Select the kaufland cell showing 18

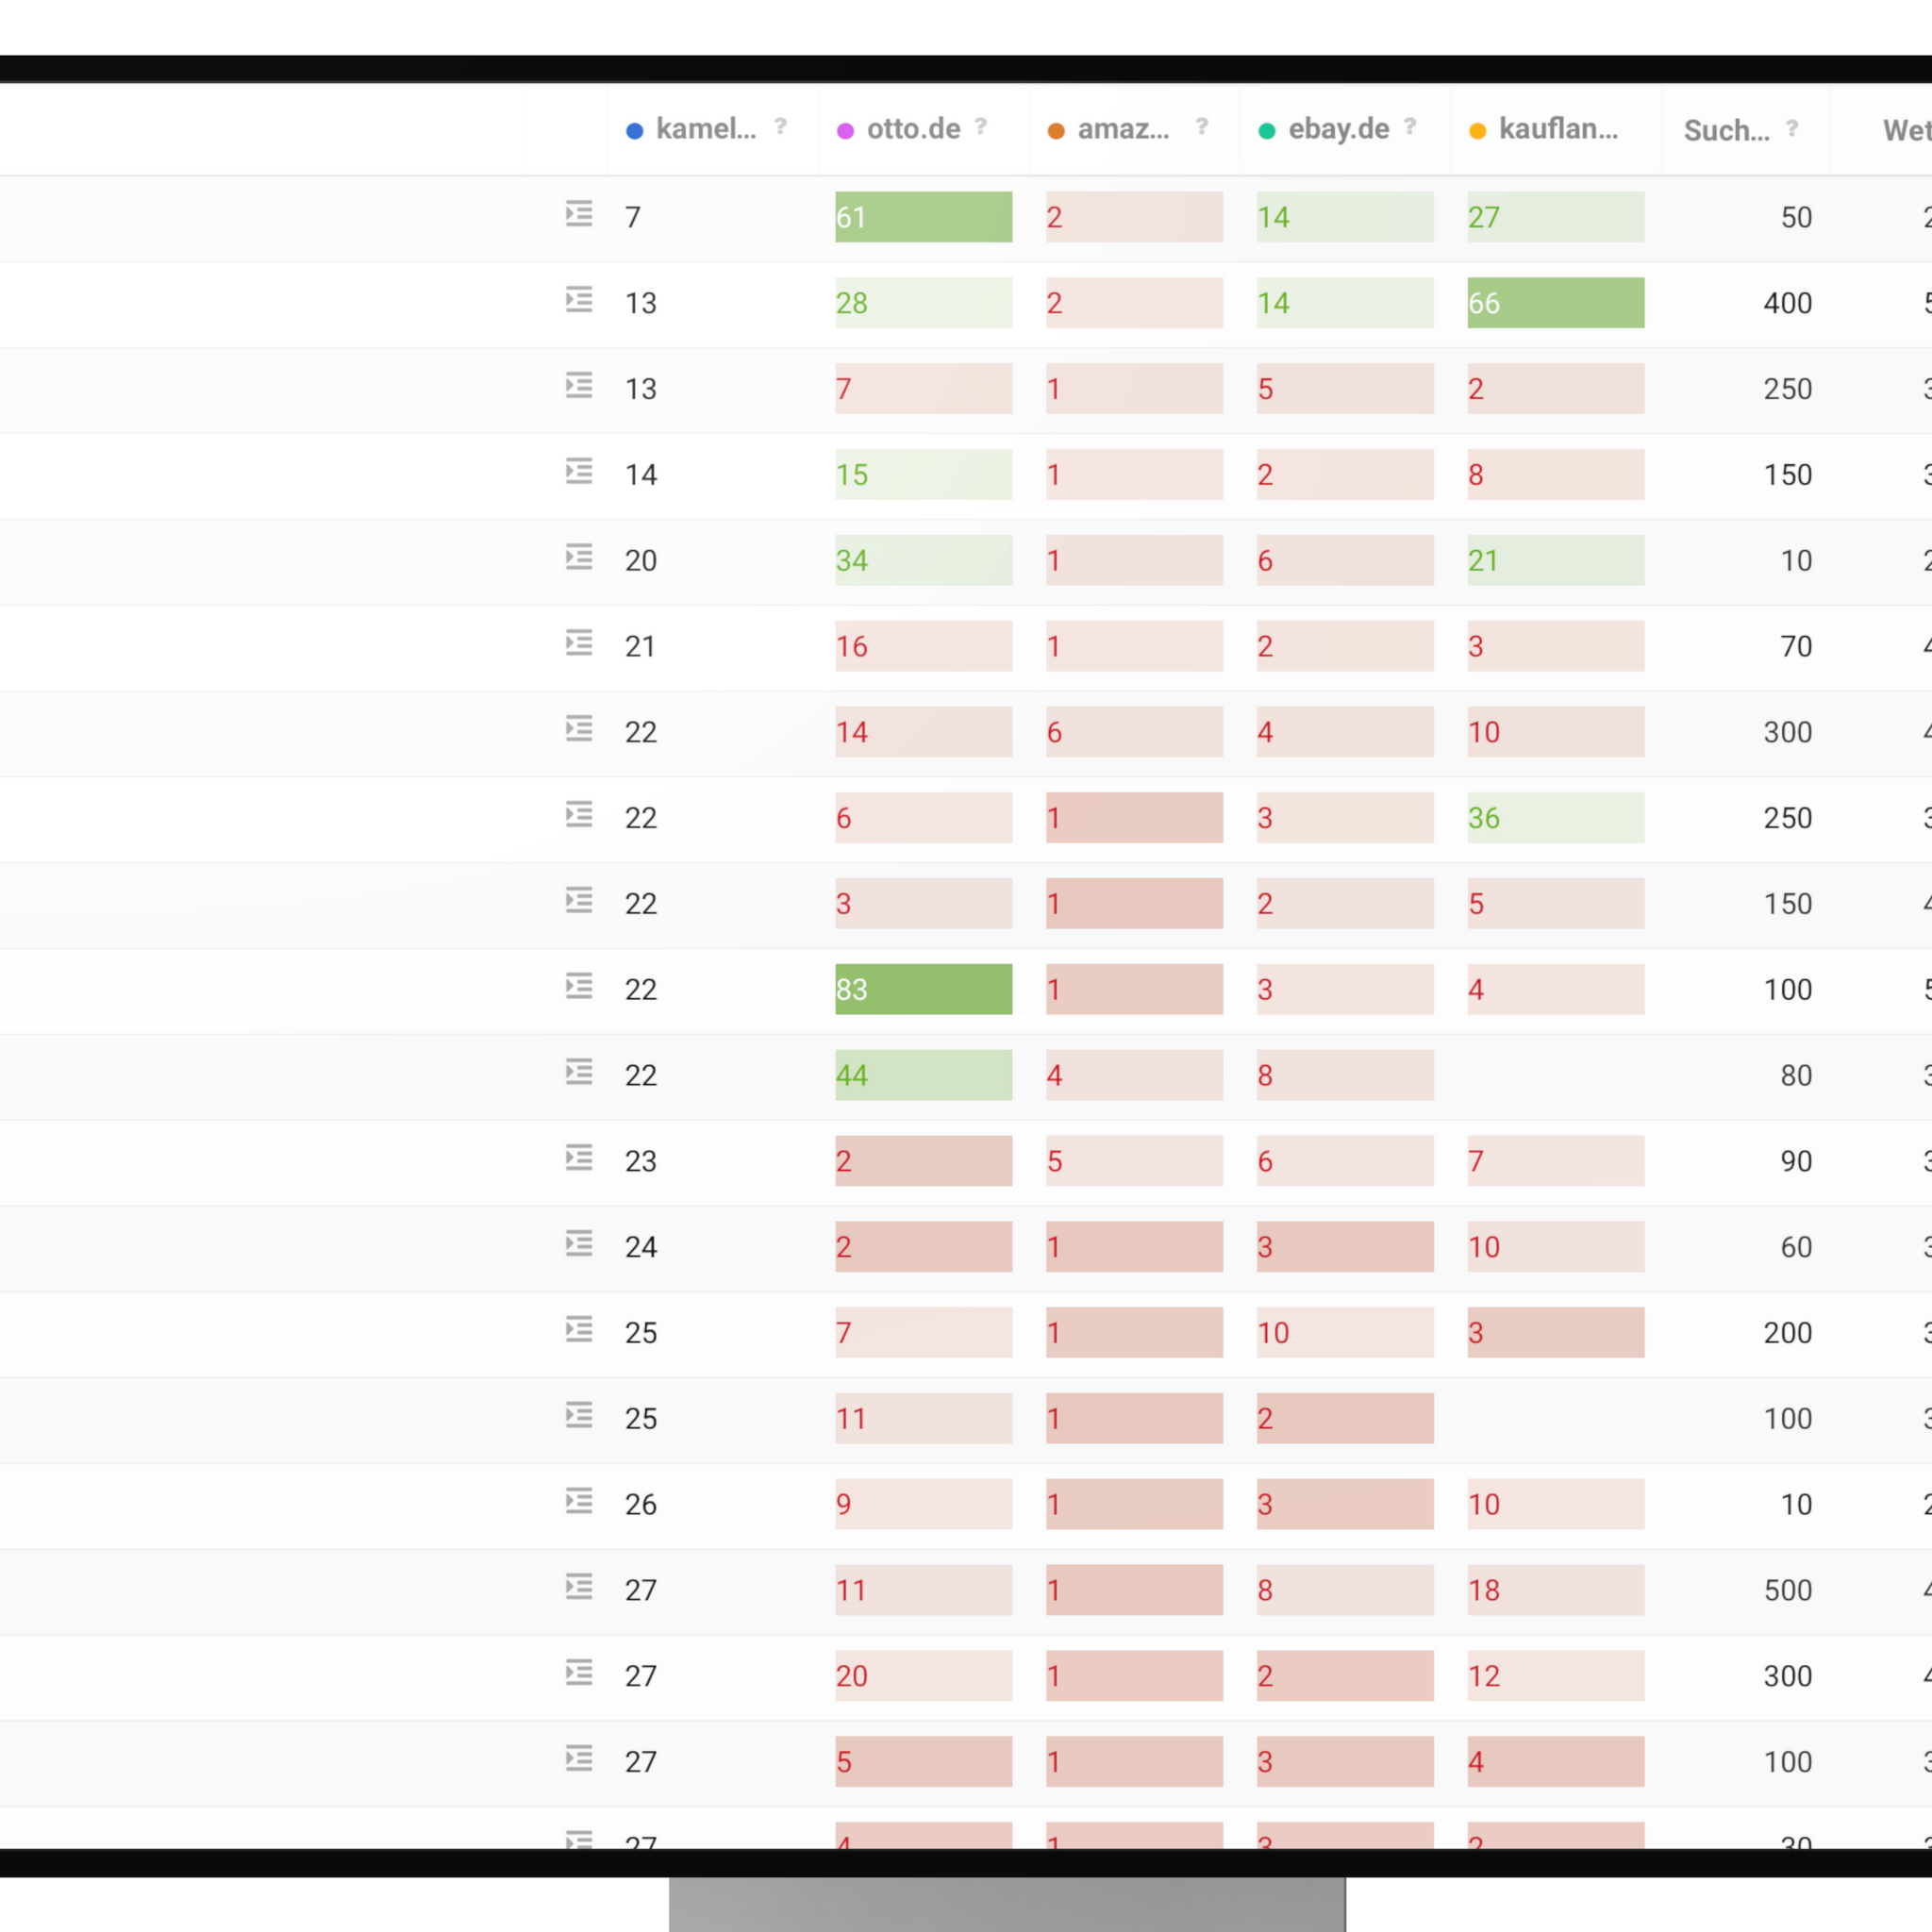(x=1555, y=1590)
